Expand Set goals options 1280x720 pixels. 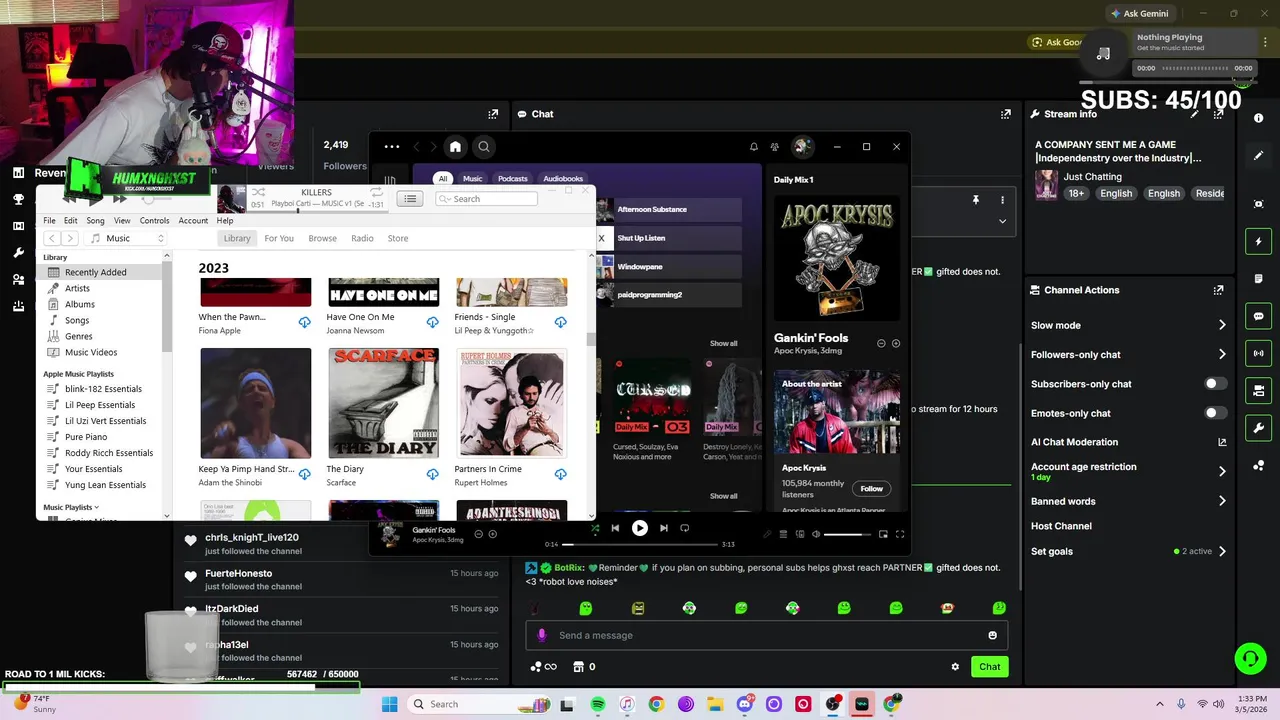(x=1222, y=551)
